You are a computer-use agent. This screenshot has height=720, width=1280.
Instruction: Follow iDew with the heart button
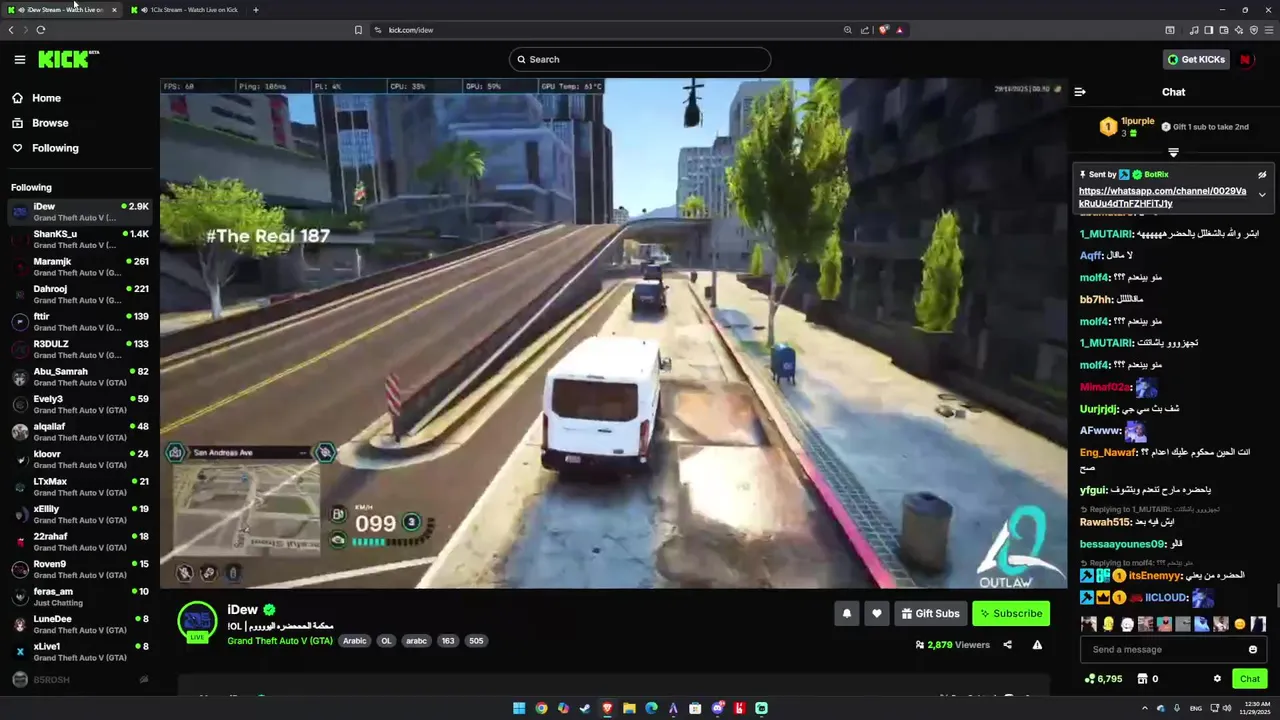point(877,614)
